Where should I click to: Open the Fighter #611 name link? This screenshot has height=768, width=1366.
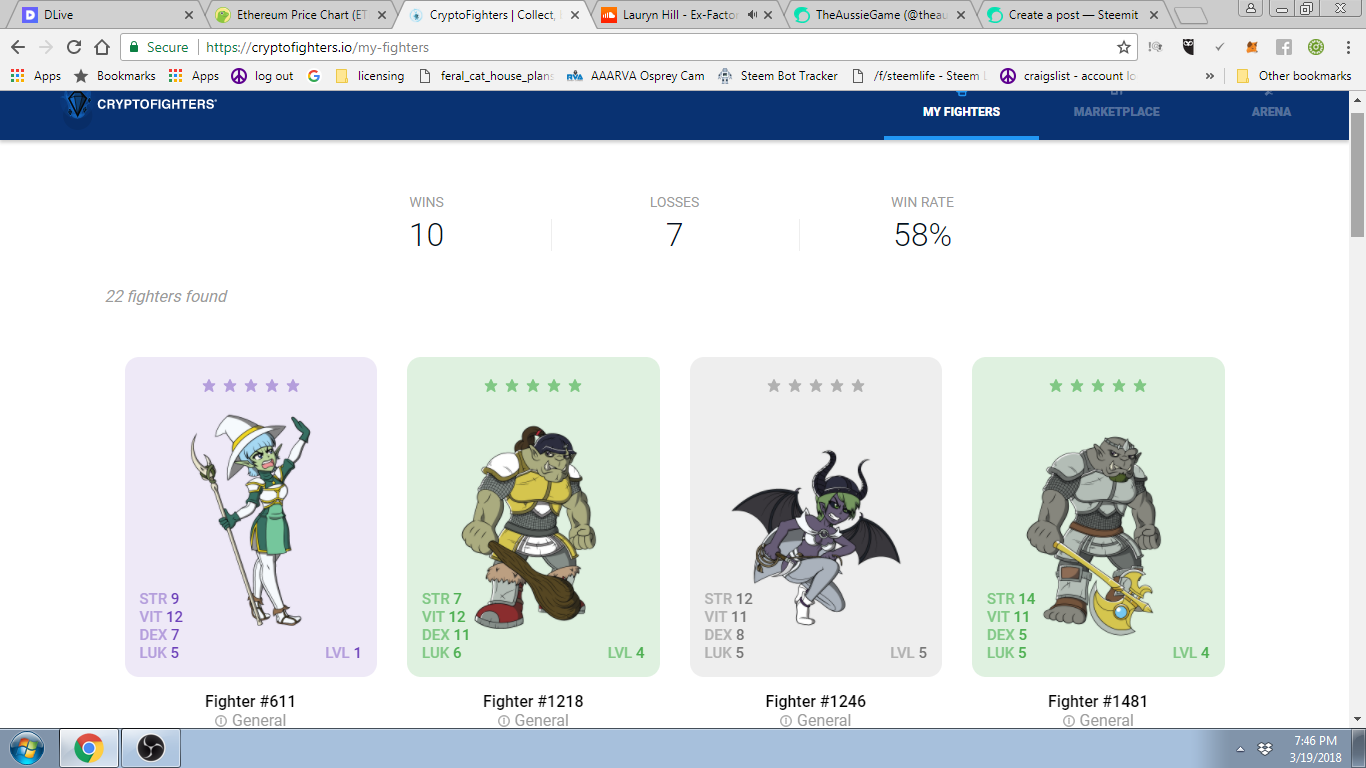[x=250, y=701]
